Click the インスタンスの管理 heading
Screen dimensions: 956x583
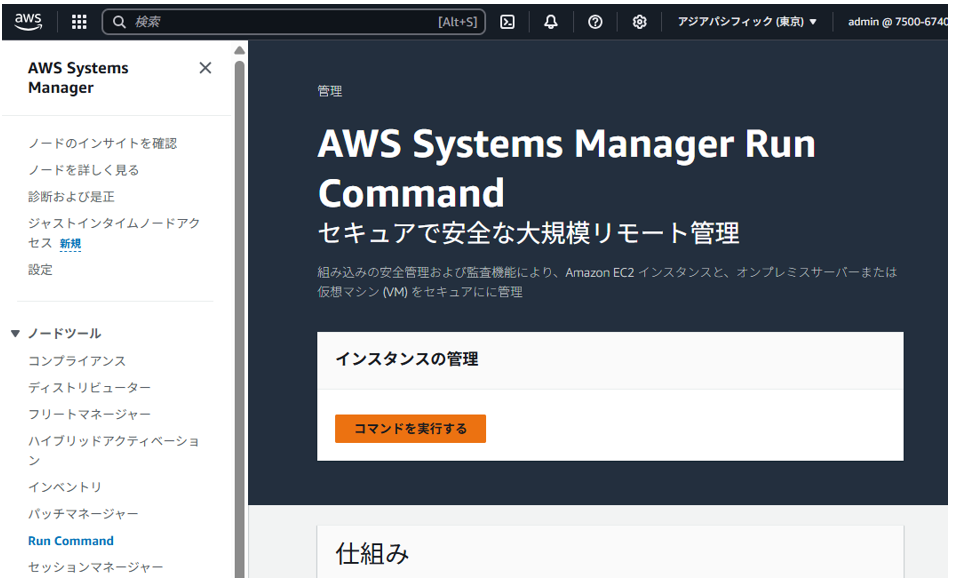pos(407,359)
